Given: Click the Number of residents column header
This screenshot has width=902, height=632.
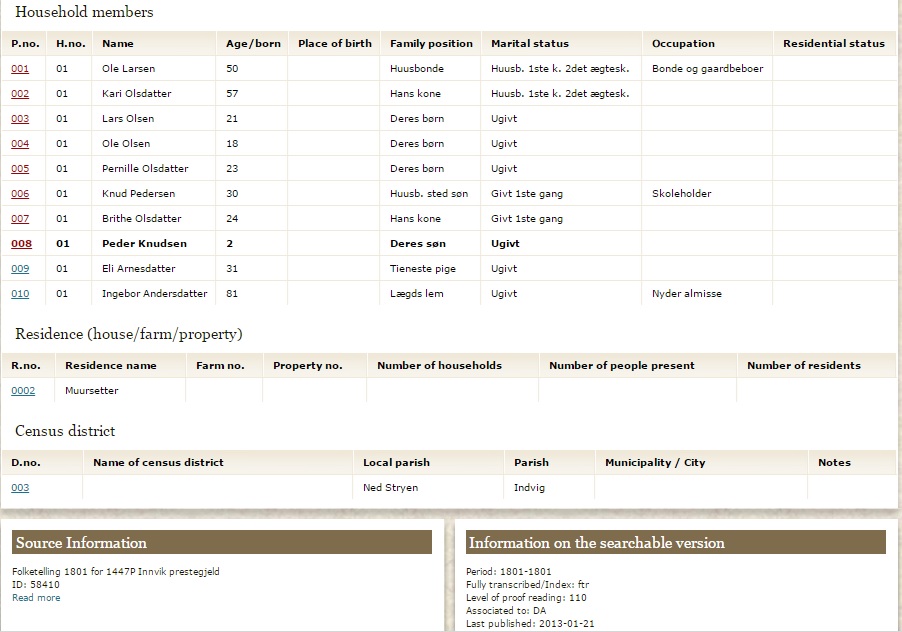Looking at the screenshot, I should pos(804,366).
